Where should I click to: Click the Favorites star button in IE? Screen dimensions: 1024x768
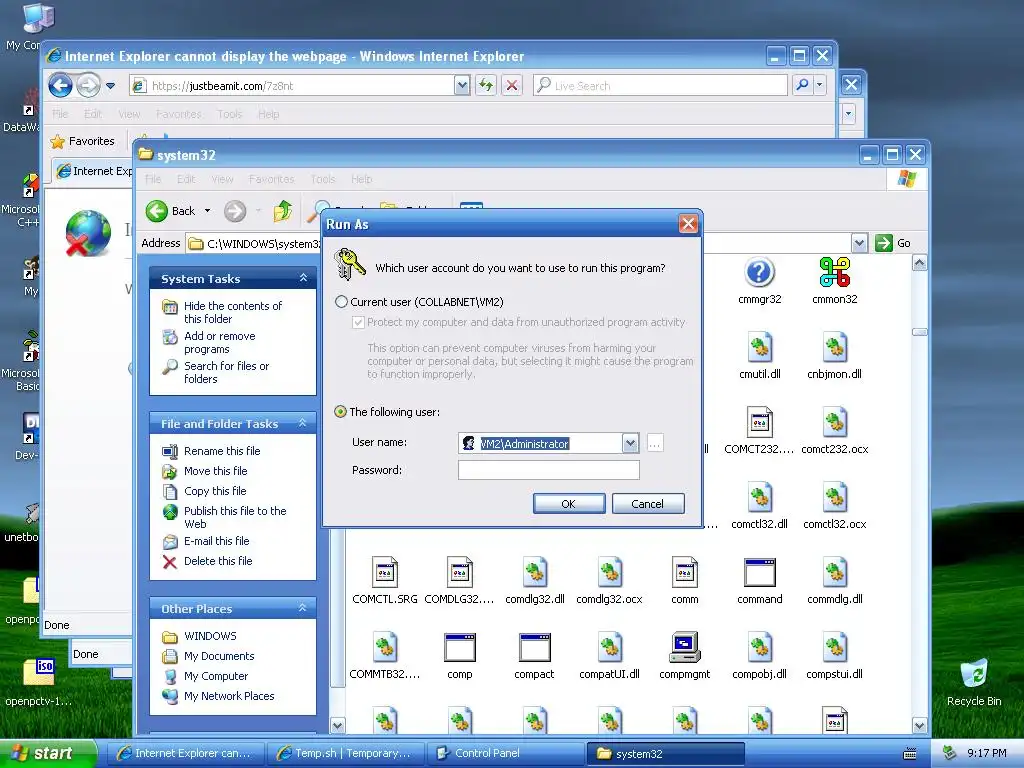click(83, 141)
